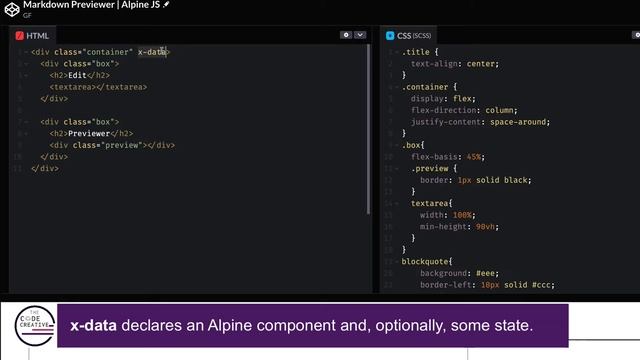Screen dimensions: 640x360
Task: Collapse fold arrow beside Edit box div
Action: [26, 64]
